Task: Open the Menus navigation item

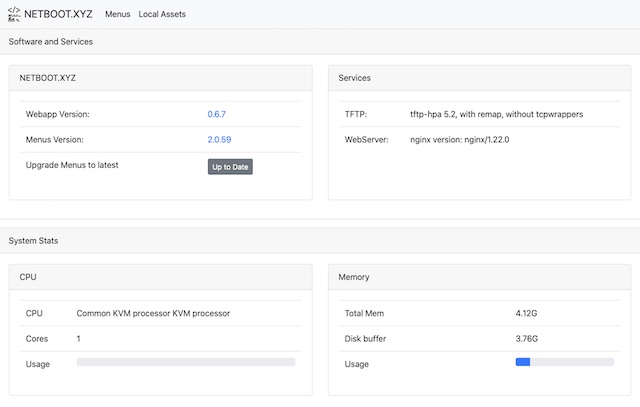Action: 117,14
